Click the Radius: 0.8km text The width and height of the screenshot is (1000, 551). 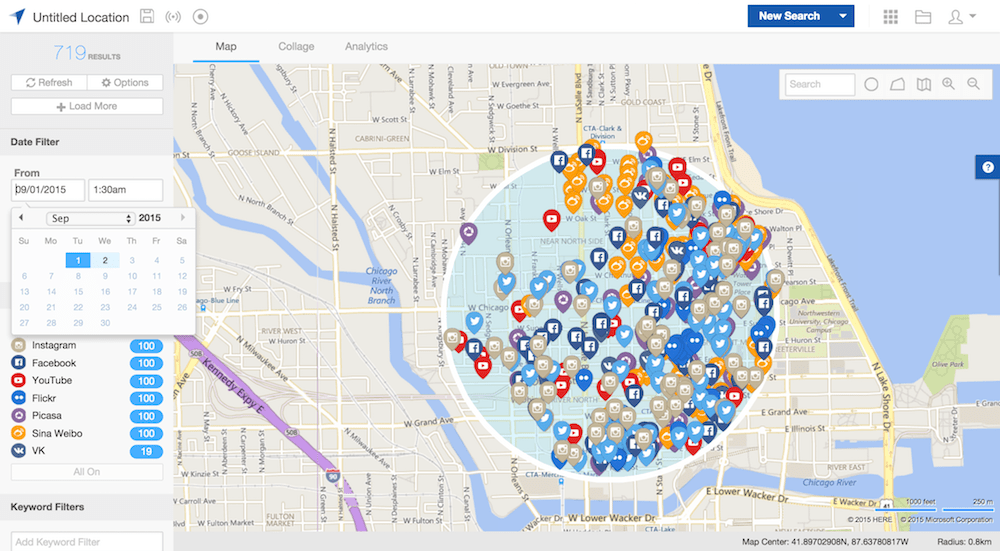click(964, 542)
